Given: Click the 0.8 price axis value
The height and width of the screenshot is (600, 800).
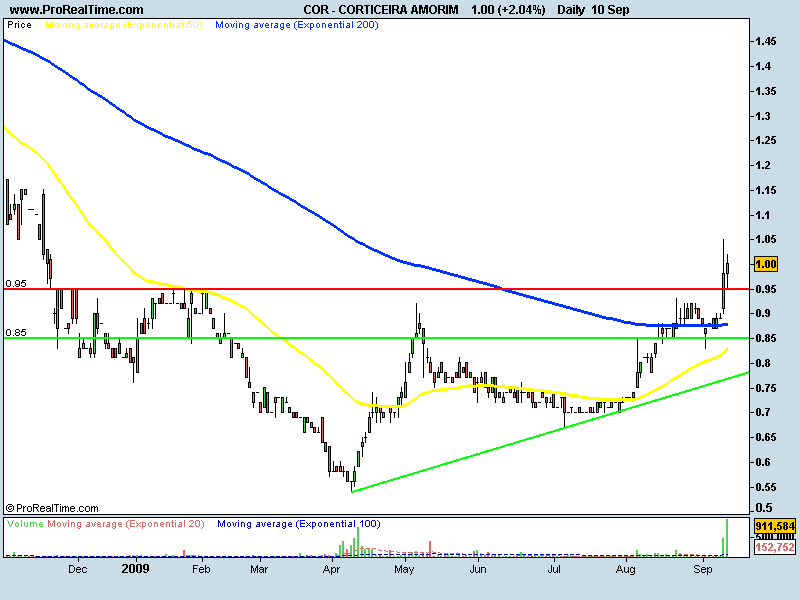Looking at the screenshot, I should [x=763, y=363].
